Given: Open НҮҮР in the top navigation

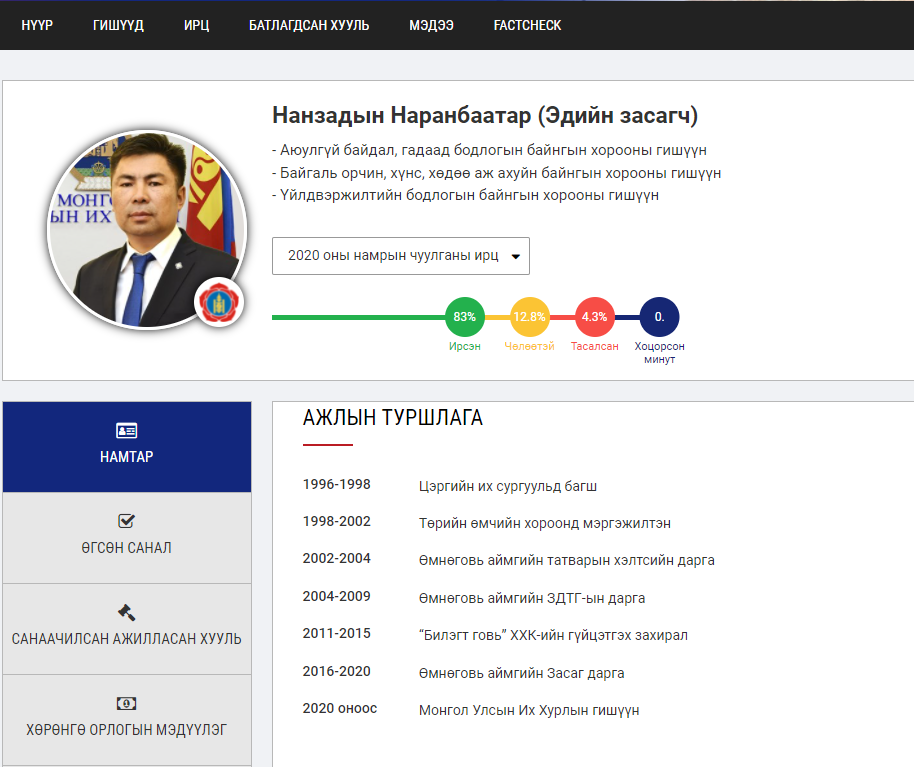Looking at the screenshot, I should [x=37, y=26].
